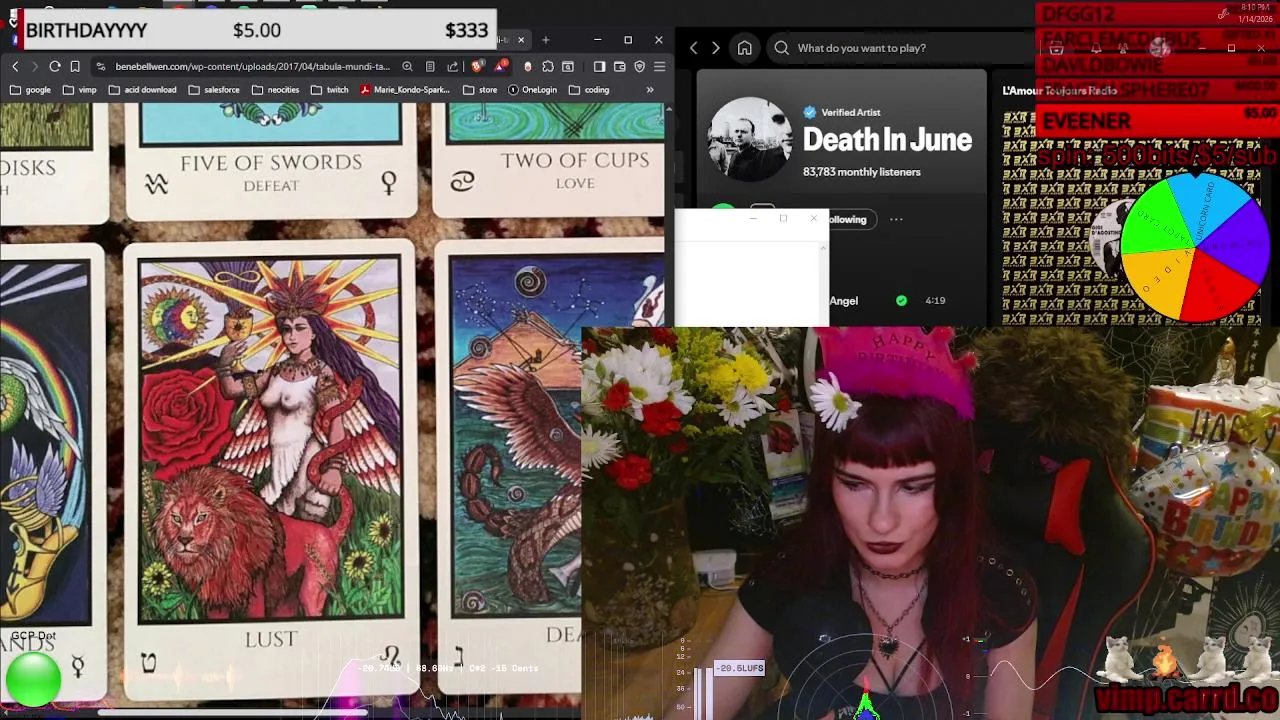Image resolution: width=1280 pixels, height=720 pixels.
Task: Open the coding bookmarks folder
Action: 588,89
